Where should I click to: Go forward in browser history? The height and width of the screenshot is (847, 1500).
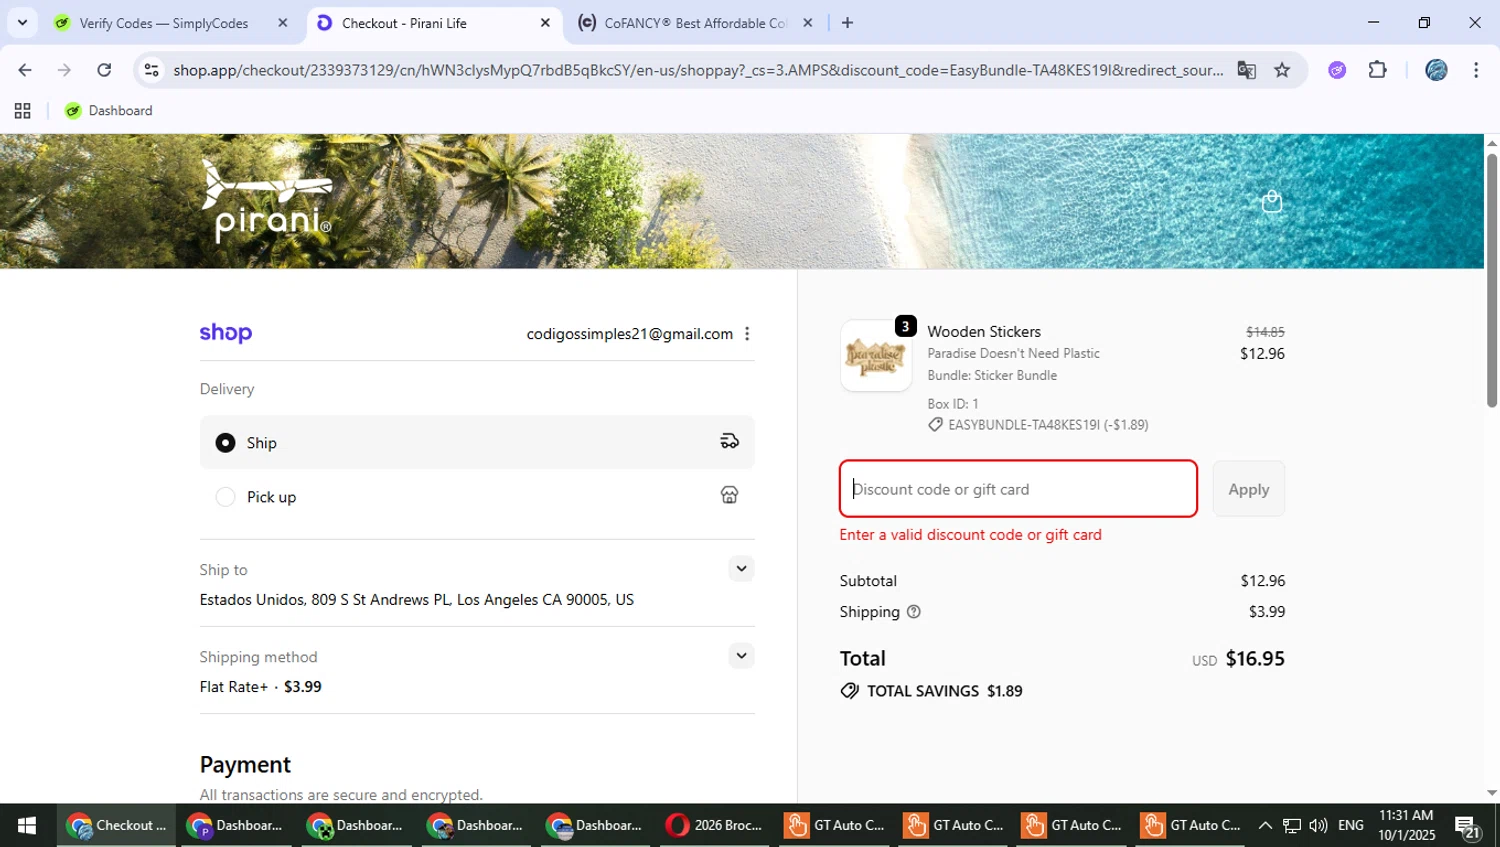click(64, 70)
